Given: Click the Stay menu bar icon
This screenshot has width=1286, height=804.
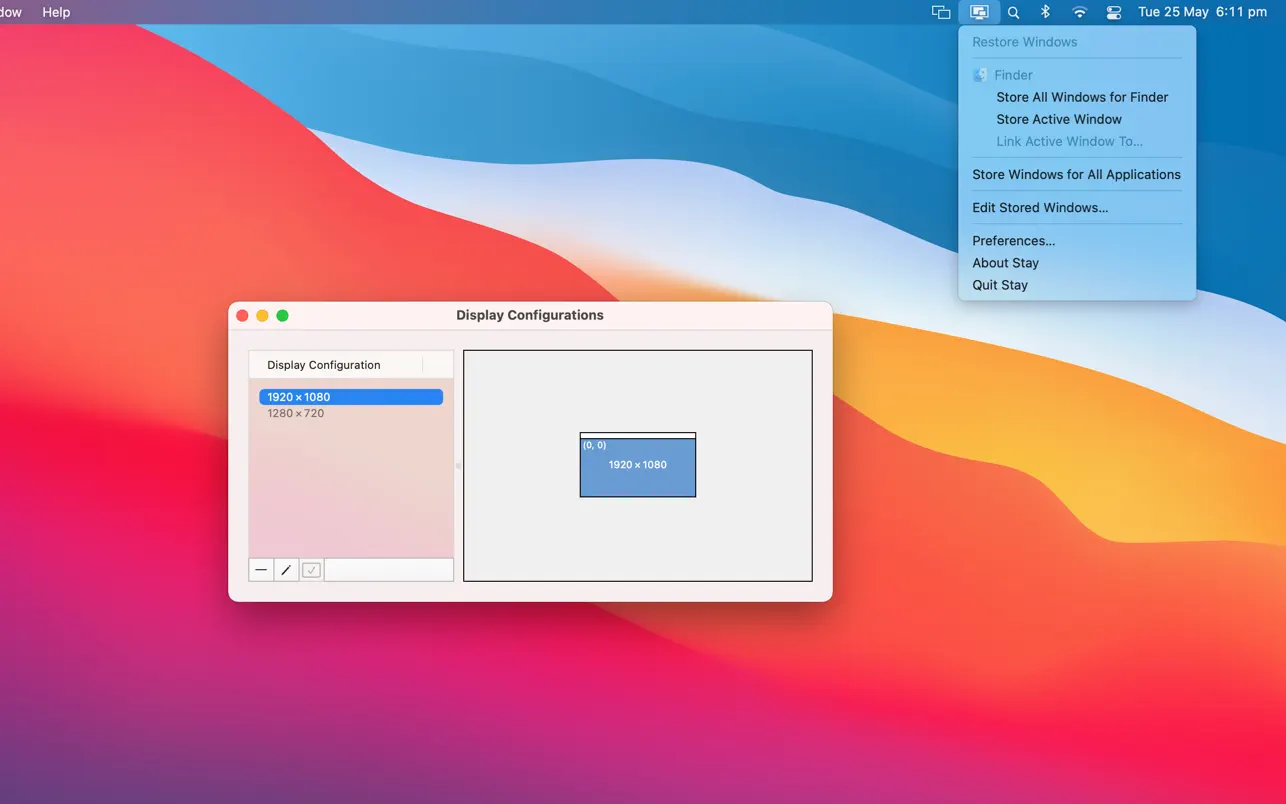Looking at the screenshot, I should 979,12.
